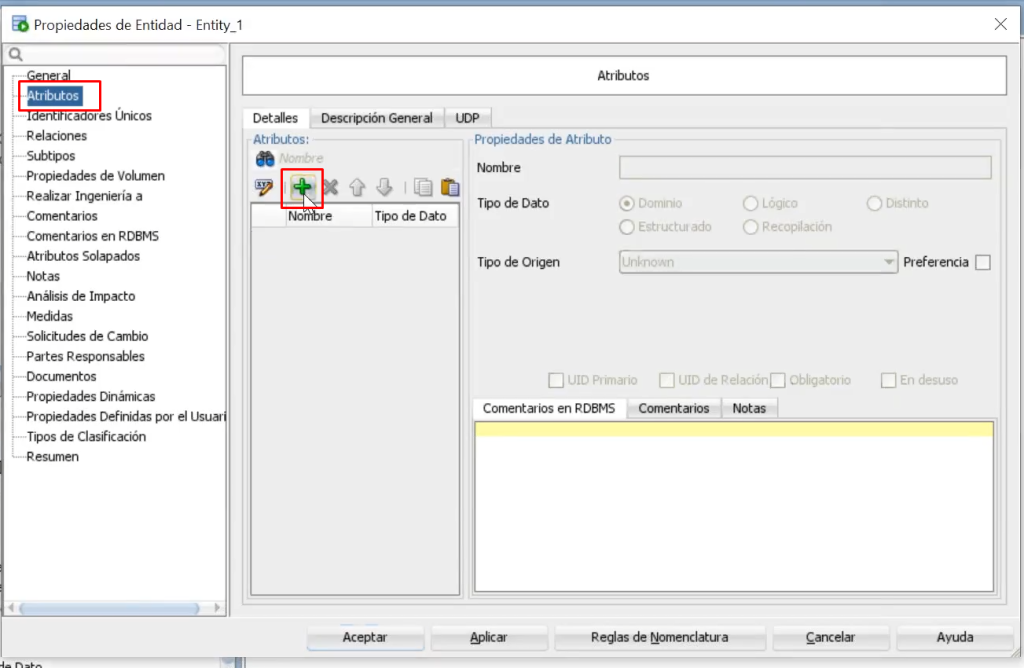
Task: Move attribute up with up arrow
Action: click(357, 187)
